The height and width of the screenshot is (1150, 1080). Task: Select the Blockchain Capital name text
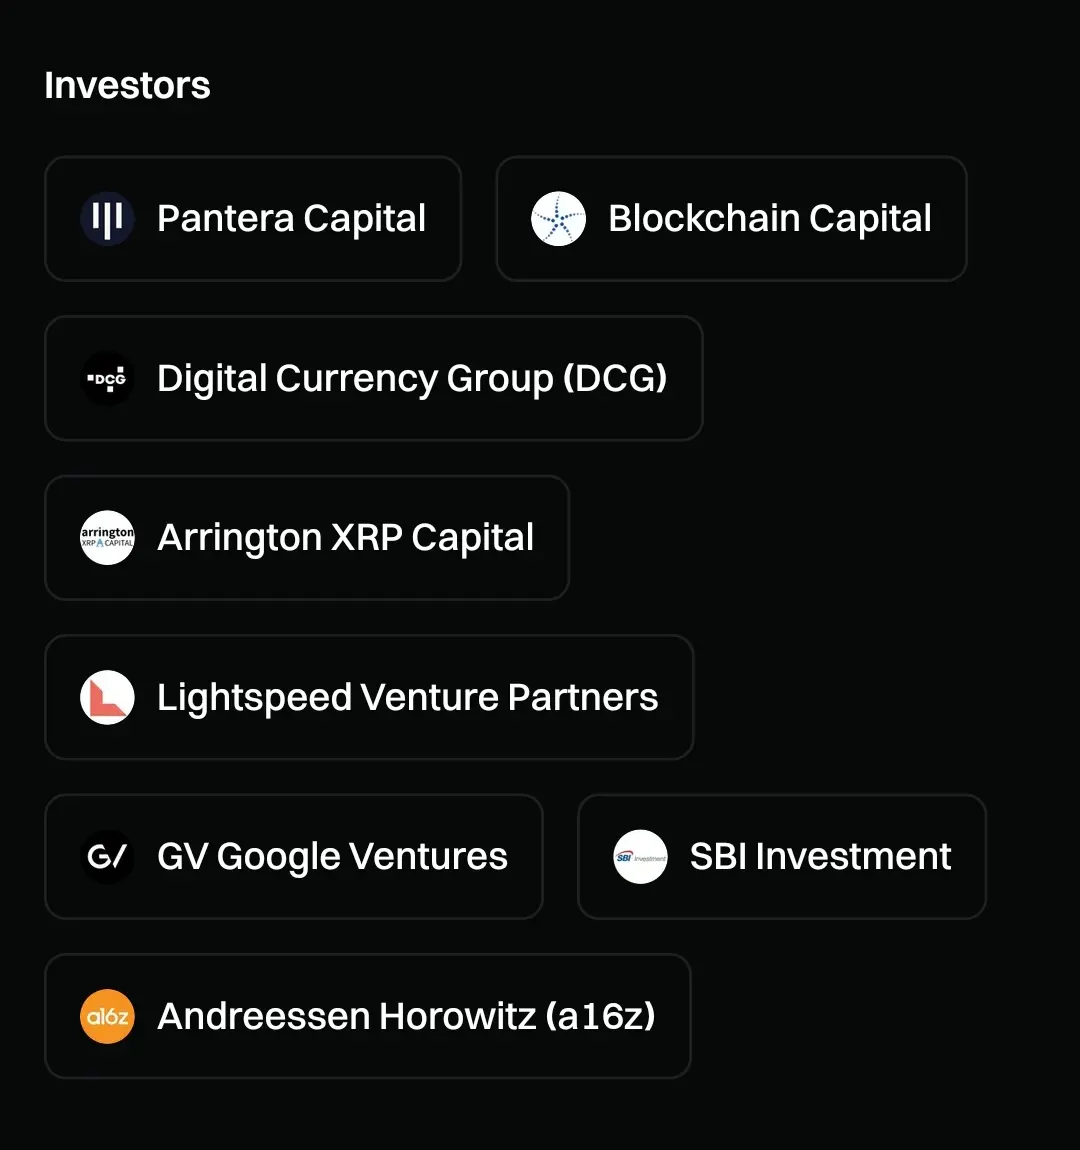point(769,219)
